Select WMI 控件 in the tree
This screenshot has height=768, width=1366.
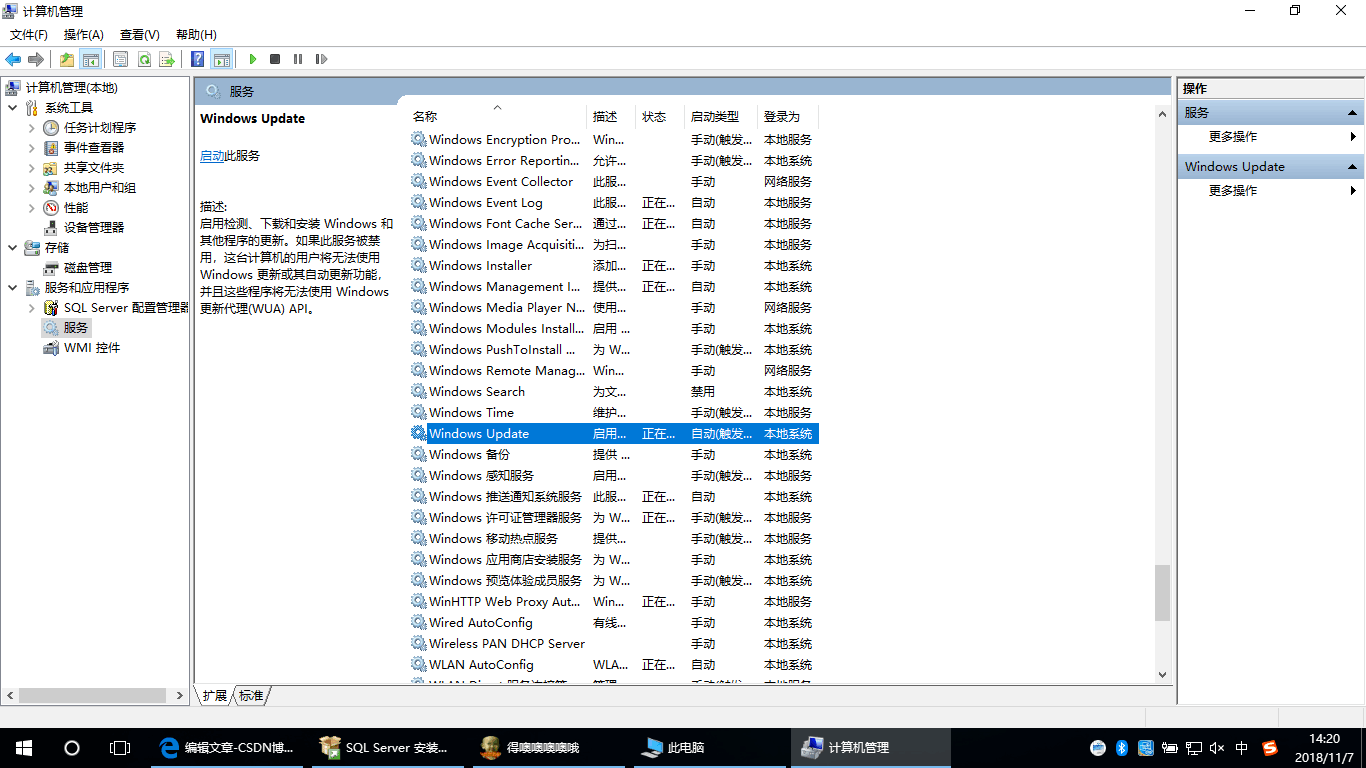(x=92, y=348)
